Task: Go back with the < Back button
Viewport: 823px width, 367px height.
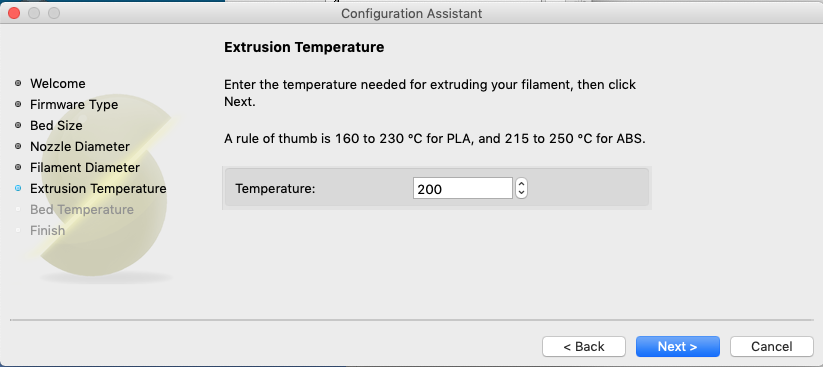Action: (x=584, y=347)
